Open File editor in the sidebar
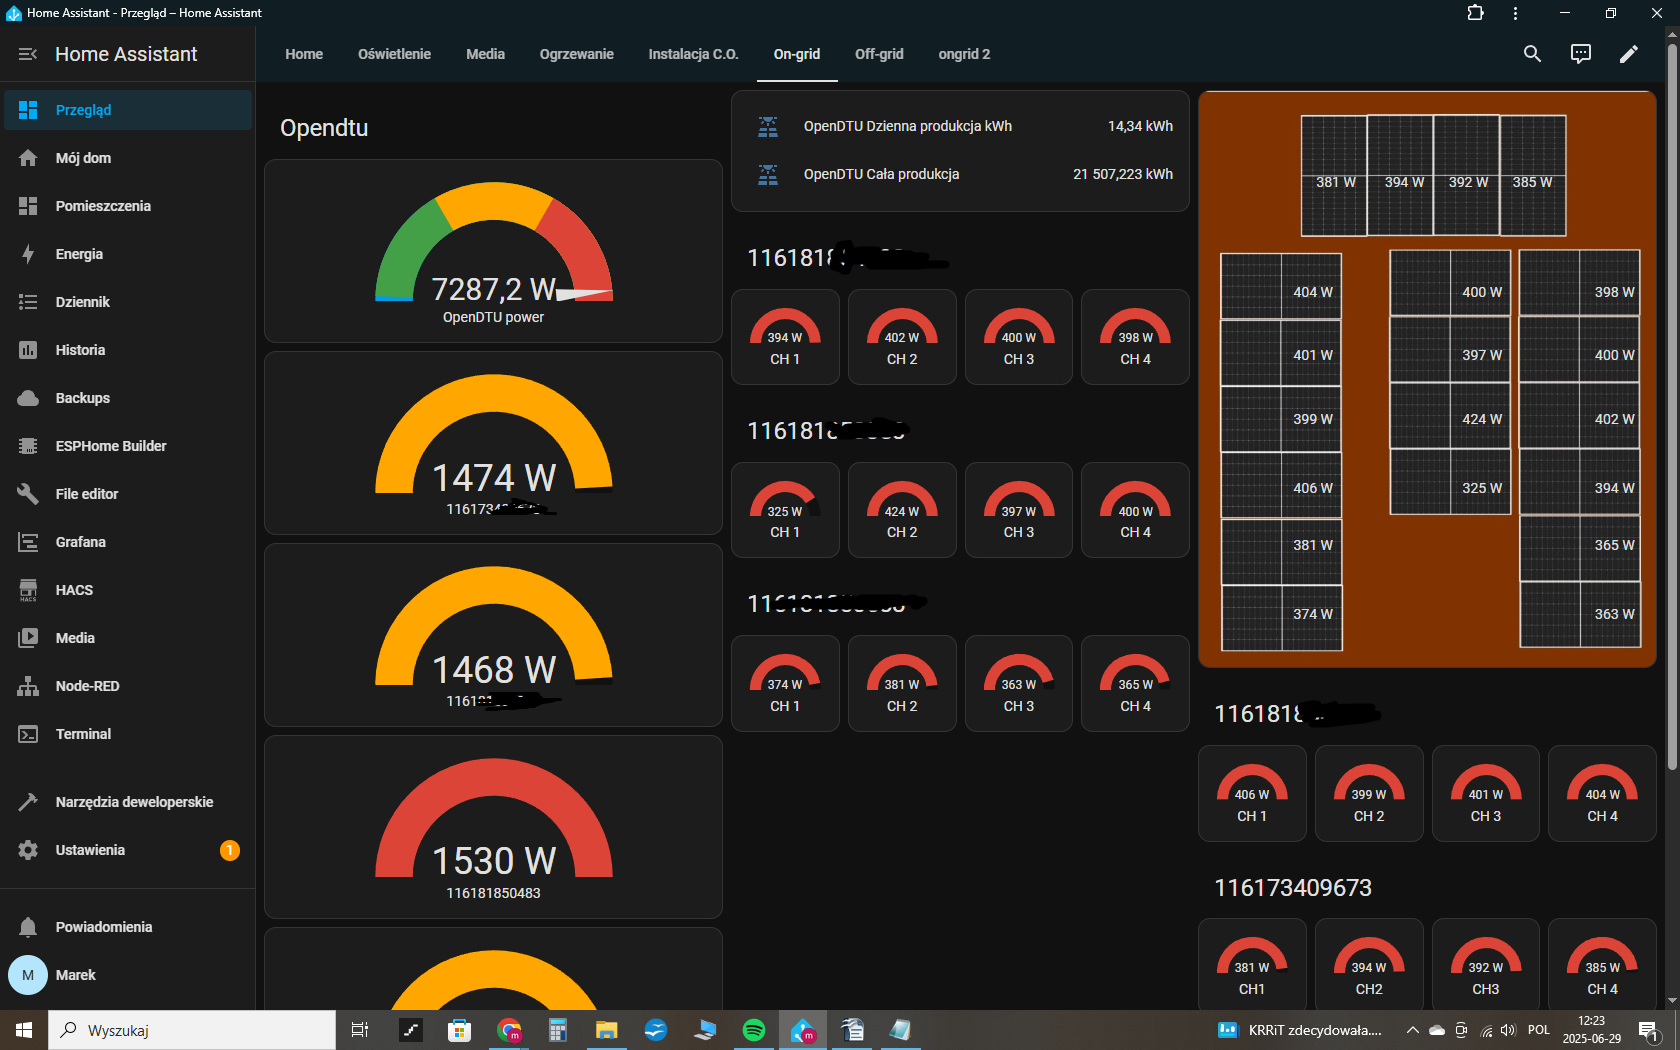 pyautogui.click(x=128, y=494)
